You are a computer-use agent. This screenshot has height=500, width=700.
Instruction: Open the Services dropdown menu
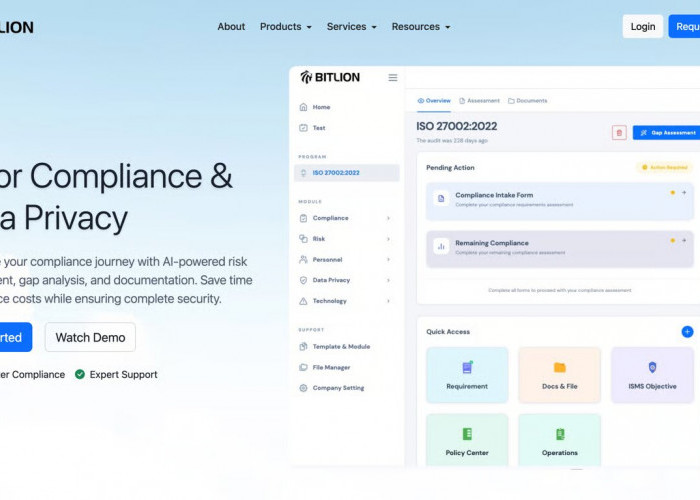click(351, 27)
